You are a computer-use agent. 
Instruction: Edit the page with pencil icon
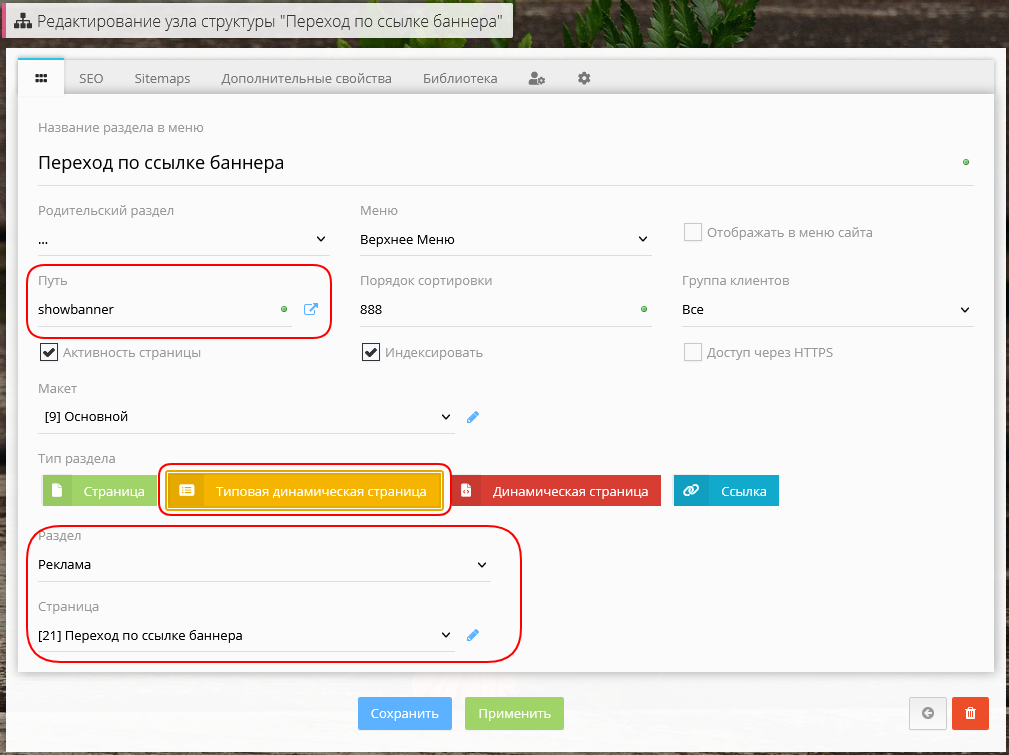[x=473, y=635]
